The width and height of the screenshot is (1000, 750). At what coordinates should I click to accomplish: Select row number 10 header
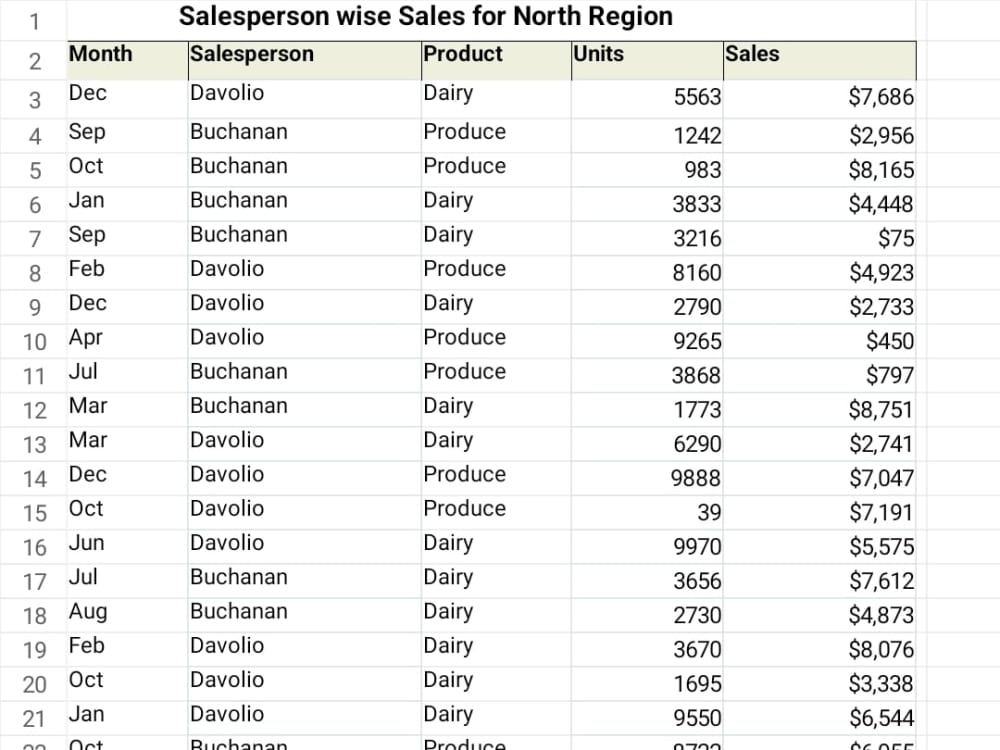click(33, 341)
